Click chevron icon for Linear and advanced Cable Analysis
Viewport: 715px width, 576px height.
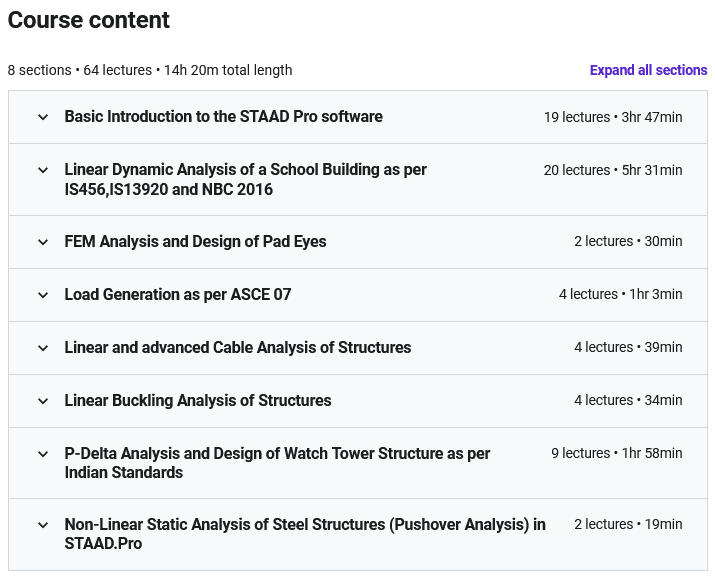point(43,348)
